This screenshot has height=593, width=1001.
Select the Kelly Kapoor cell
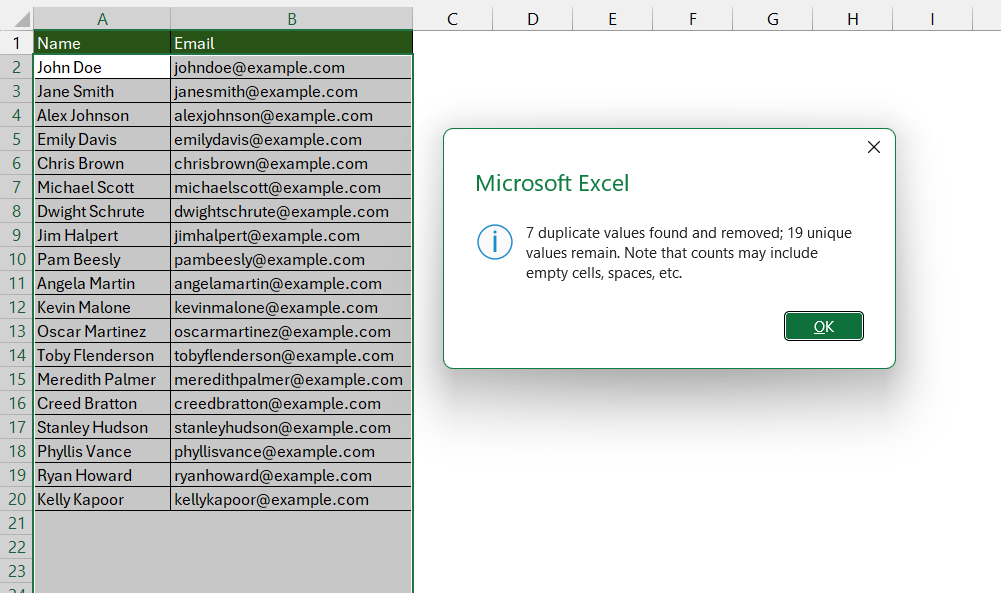tap(102, 499)
